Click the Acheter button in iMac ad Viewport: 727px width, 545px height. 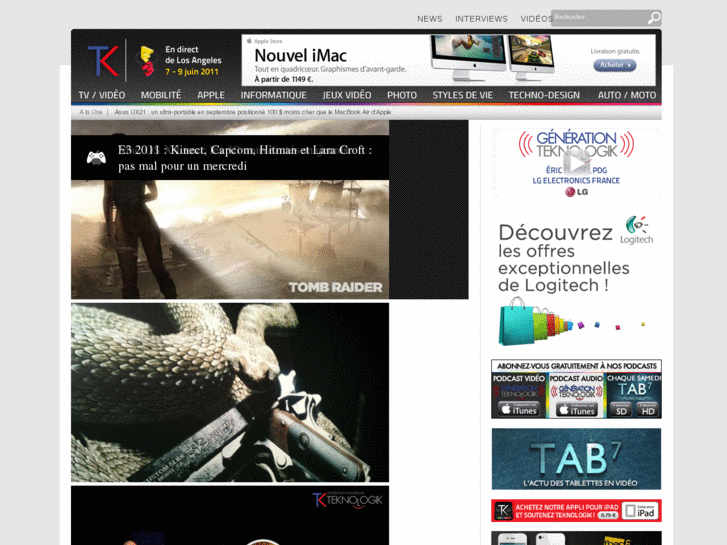point(615,65)
